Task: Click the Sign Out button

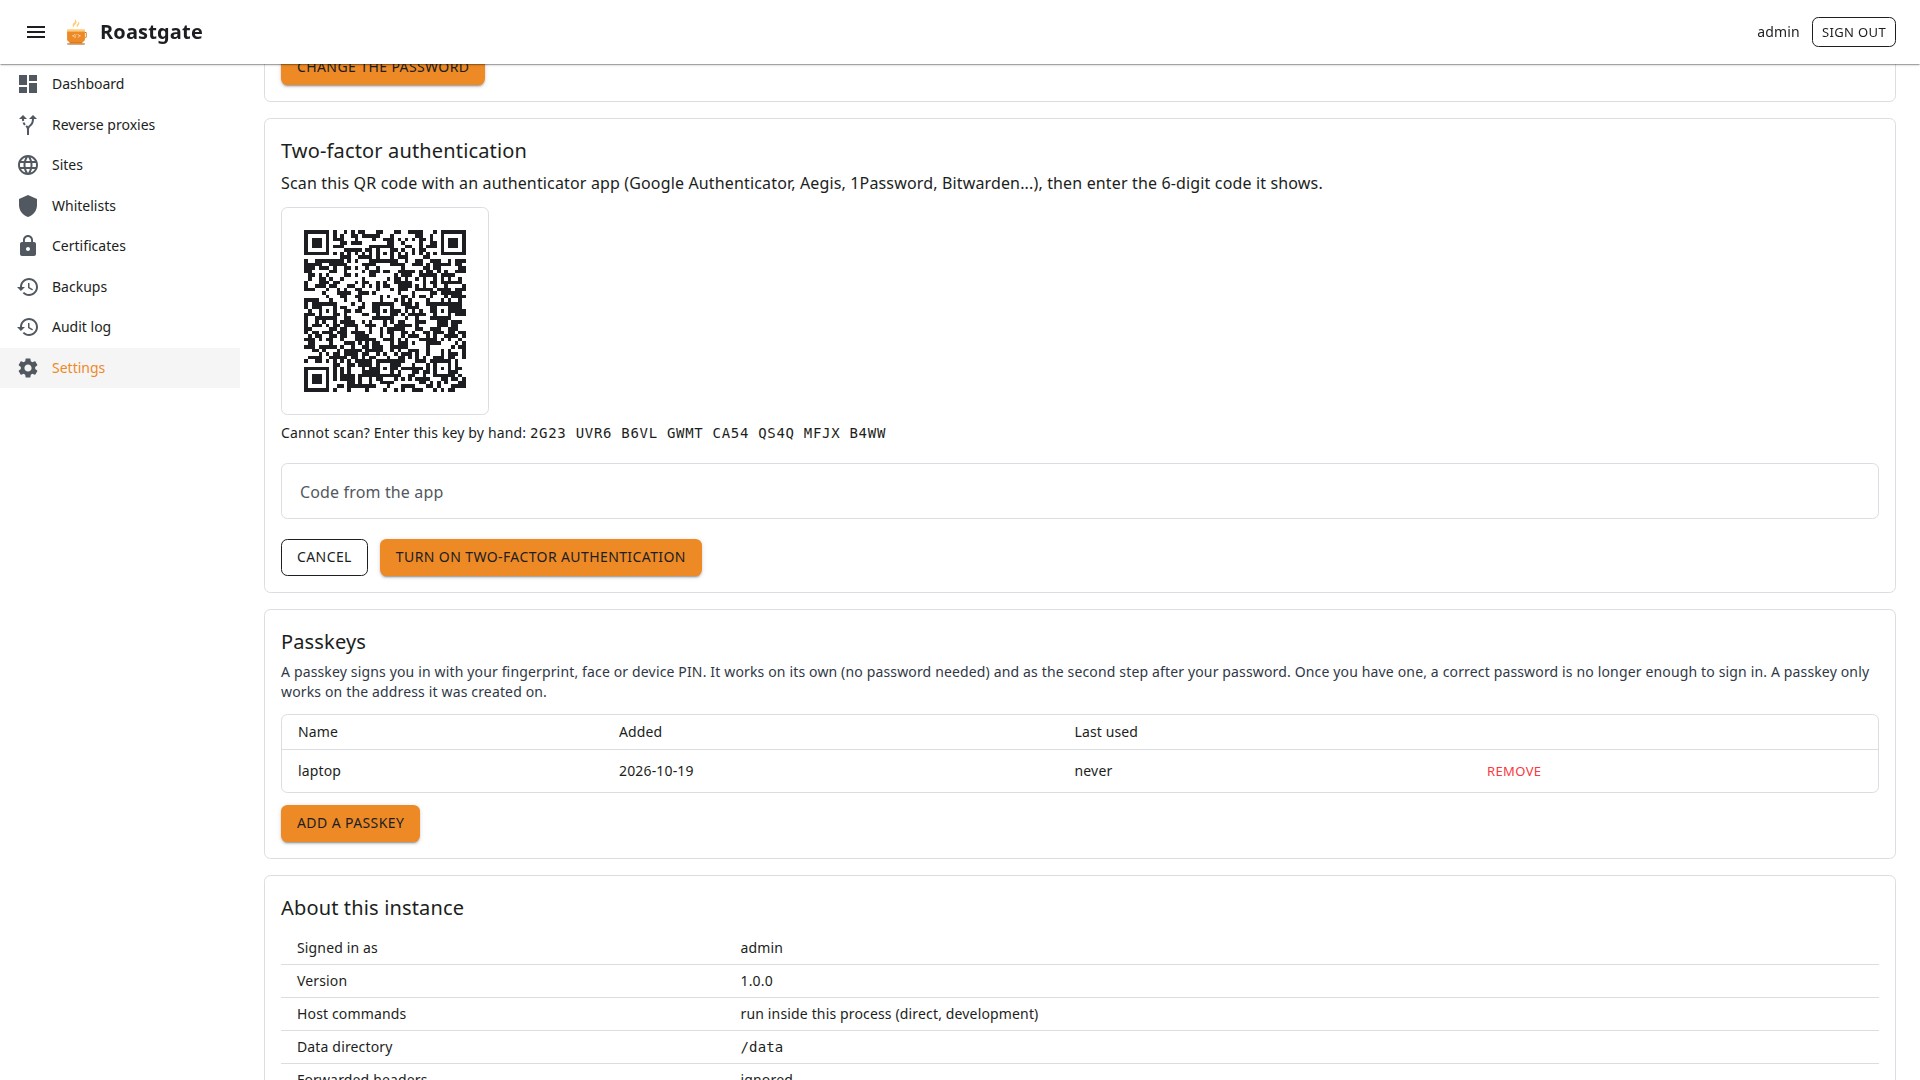Action: click(x=1853, y=32)
